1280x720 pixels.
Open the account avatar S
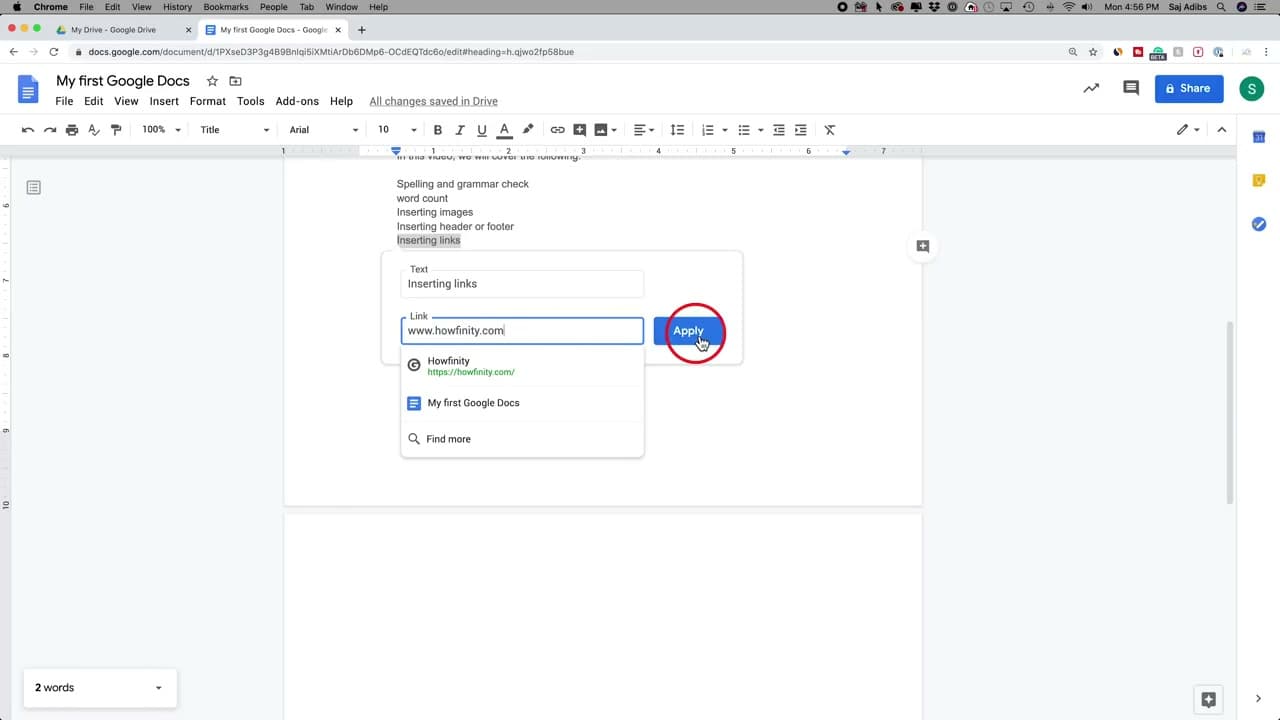coord(1251,88)
